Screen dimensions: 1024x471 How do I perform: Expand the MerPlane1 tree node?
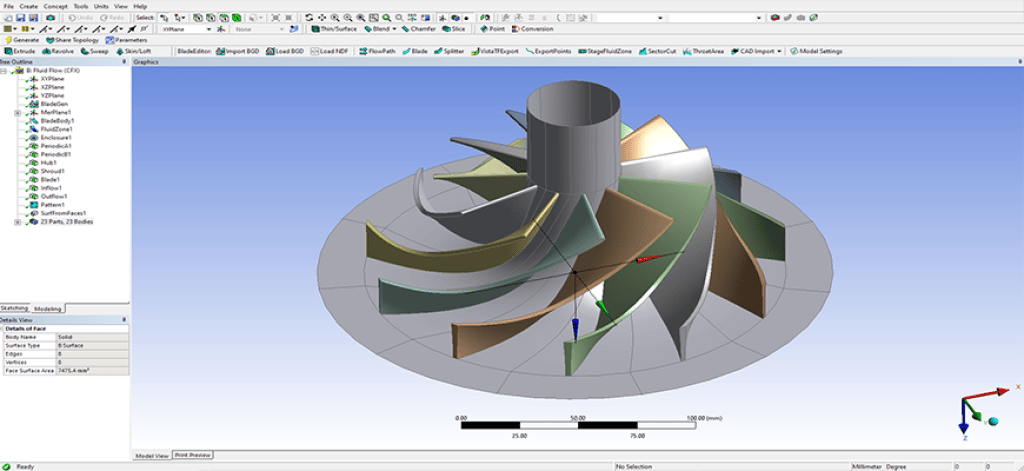(x=17, y=113)
